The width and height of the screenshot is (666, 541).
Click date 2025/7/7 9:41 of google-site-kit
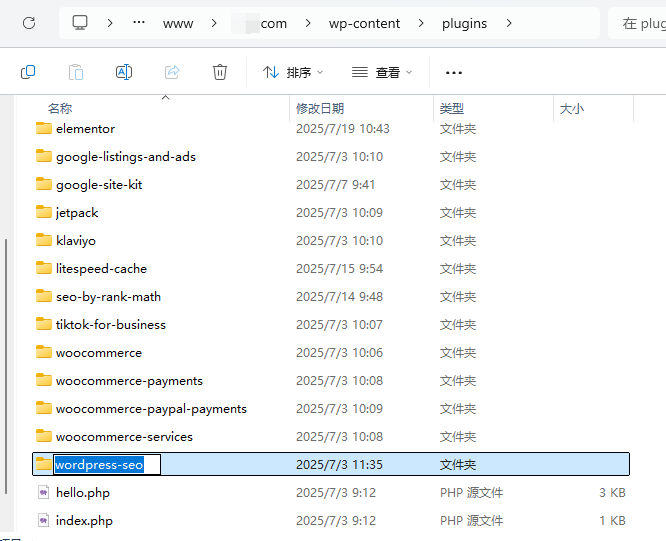336,185
